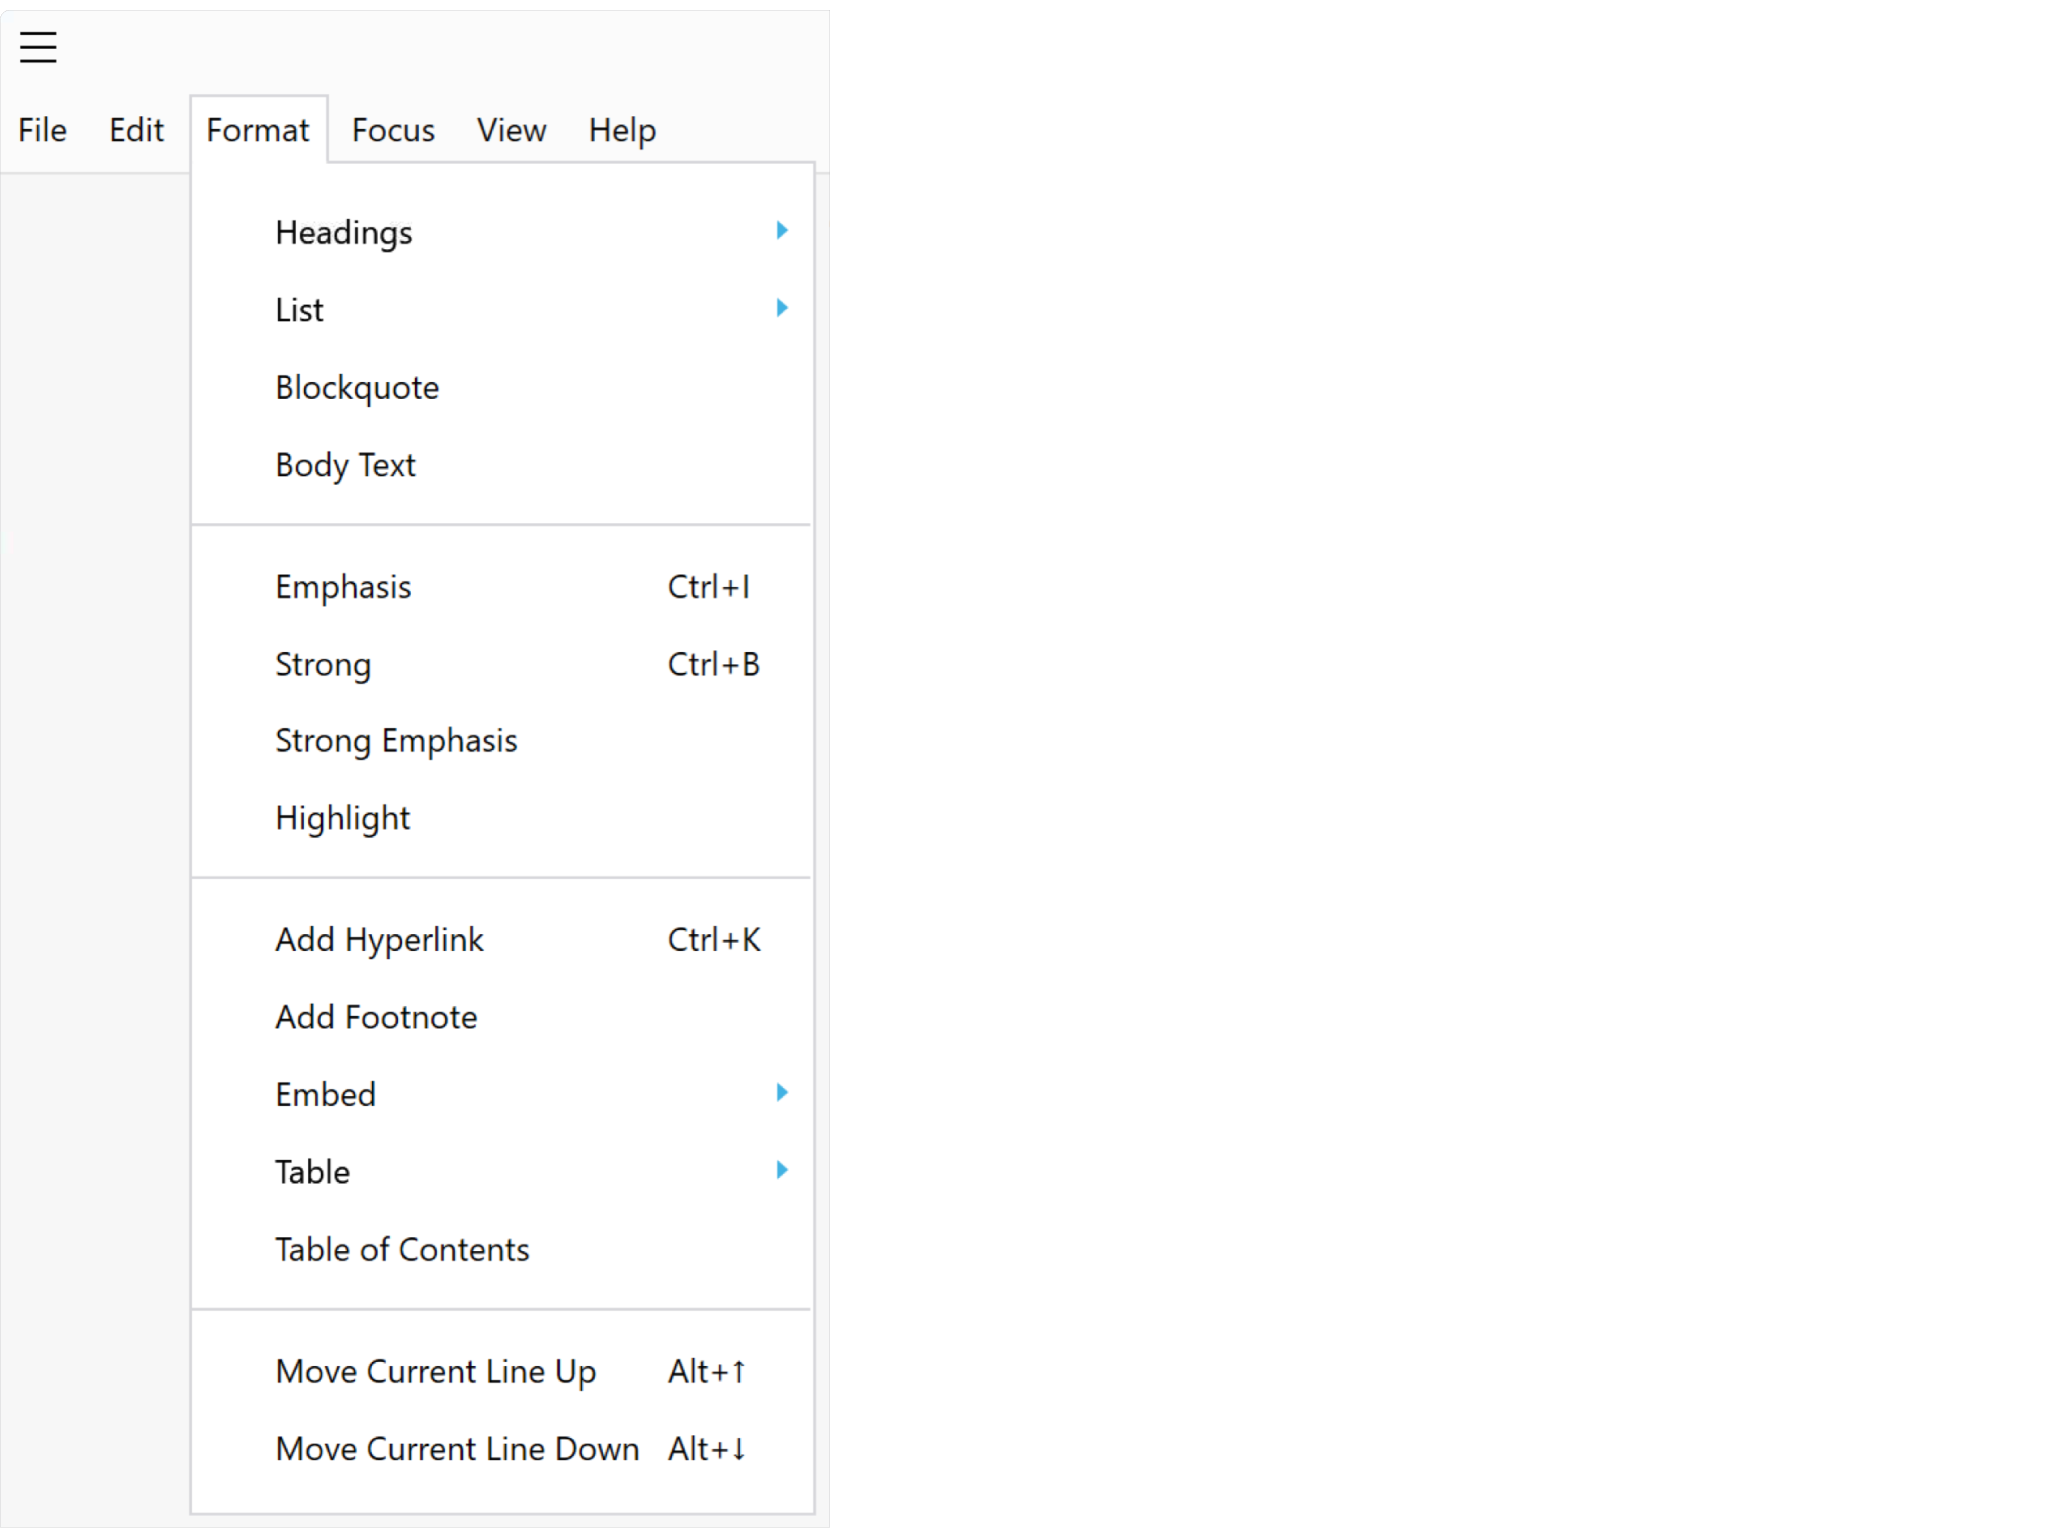The height and width of the screenshot is (1536, 2048).
Task: Expand the List submenu arrow
Action: [x=782, y=308]
